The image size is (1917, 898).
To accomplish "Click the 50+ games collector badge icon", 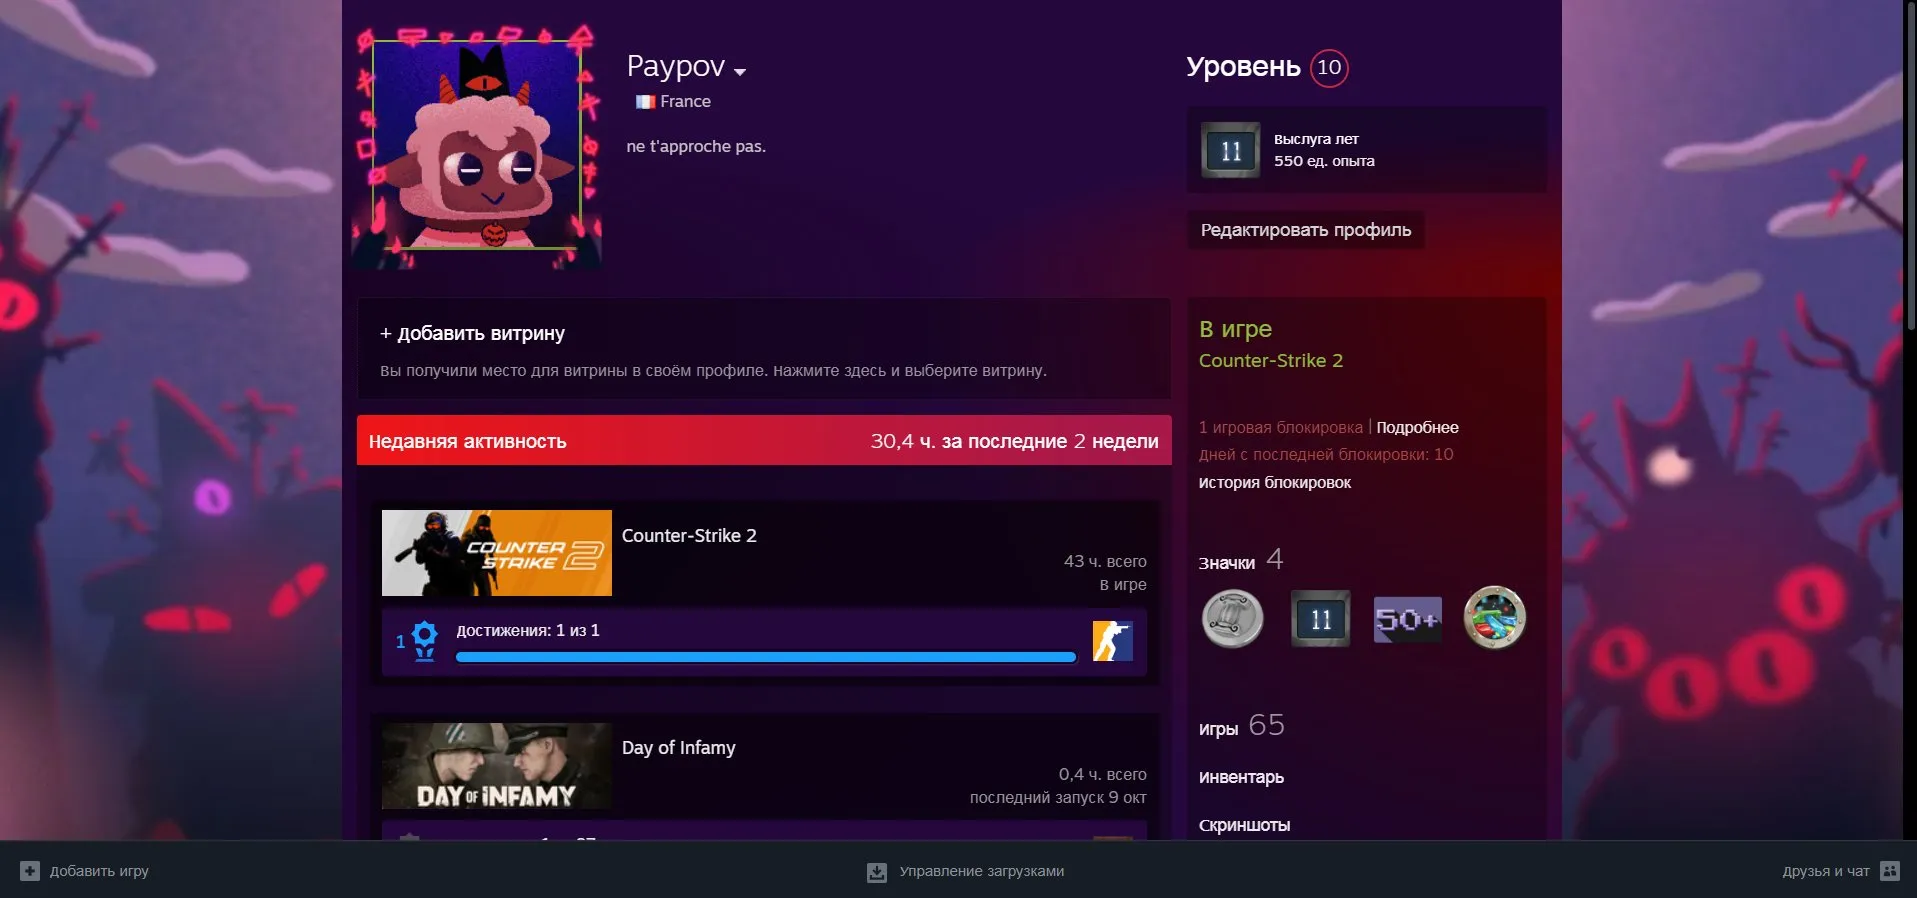I will [1408, 620].
